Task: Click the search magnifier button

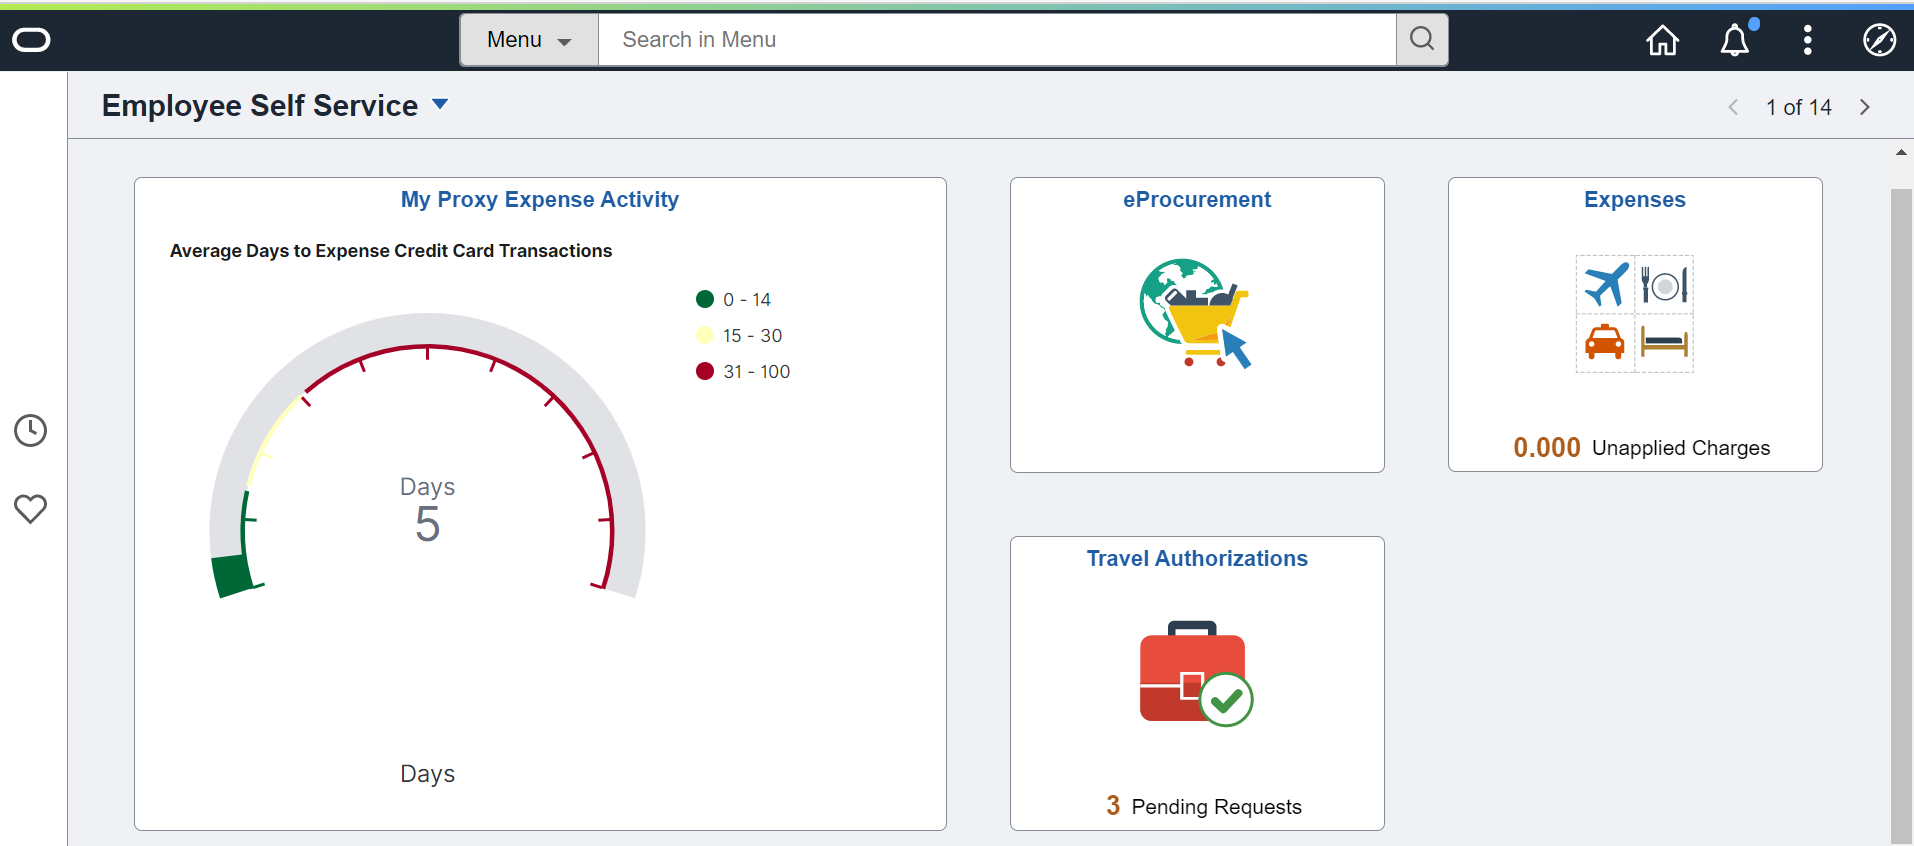Action: [x=1421, y=40]
